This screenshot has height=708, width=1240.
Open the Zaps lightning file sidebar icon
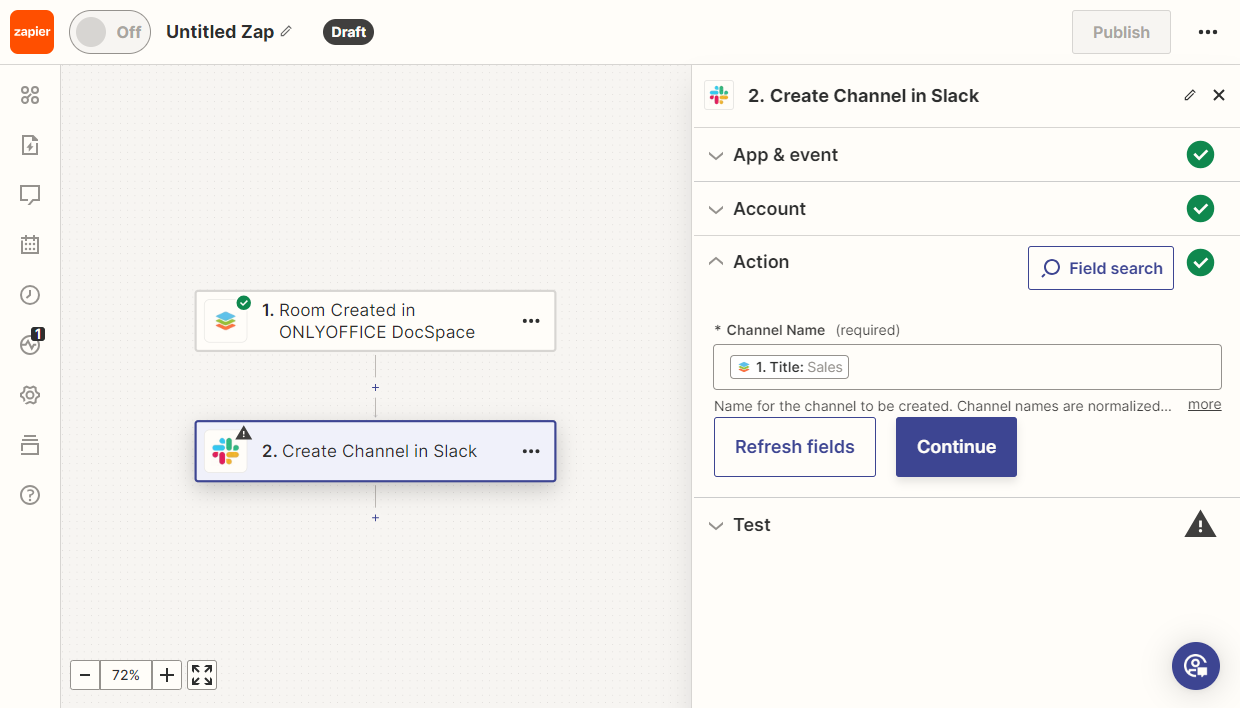click(x=30, y=145)
